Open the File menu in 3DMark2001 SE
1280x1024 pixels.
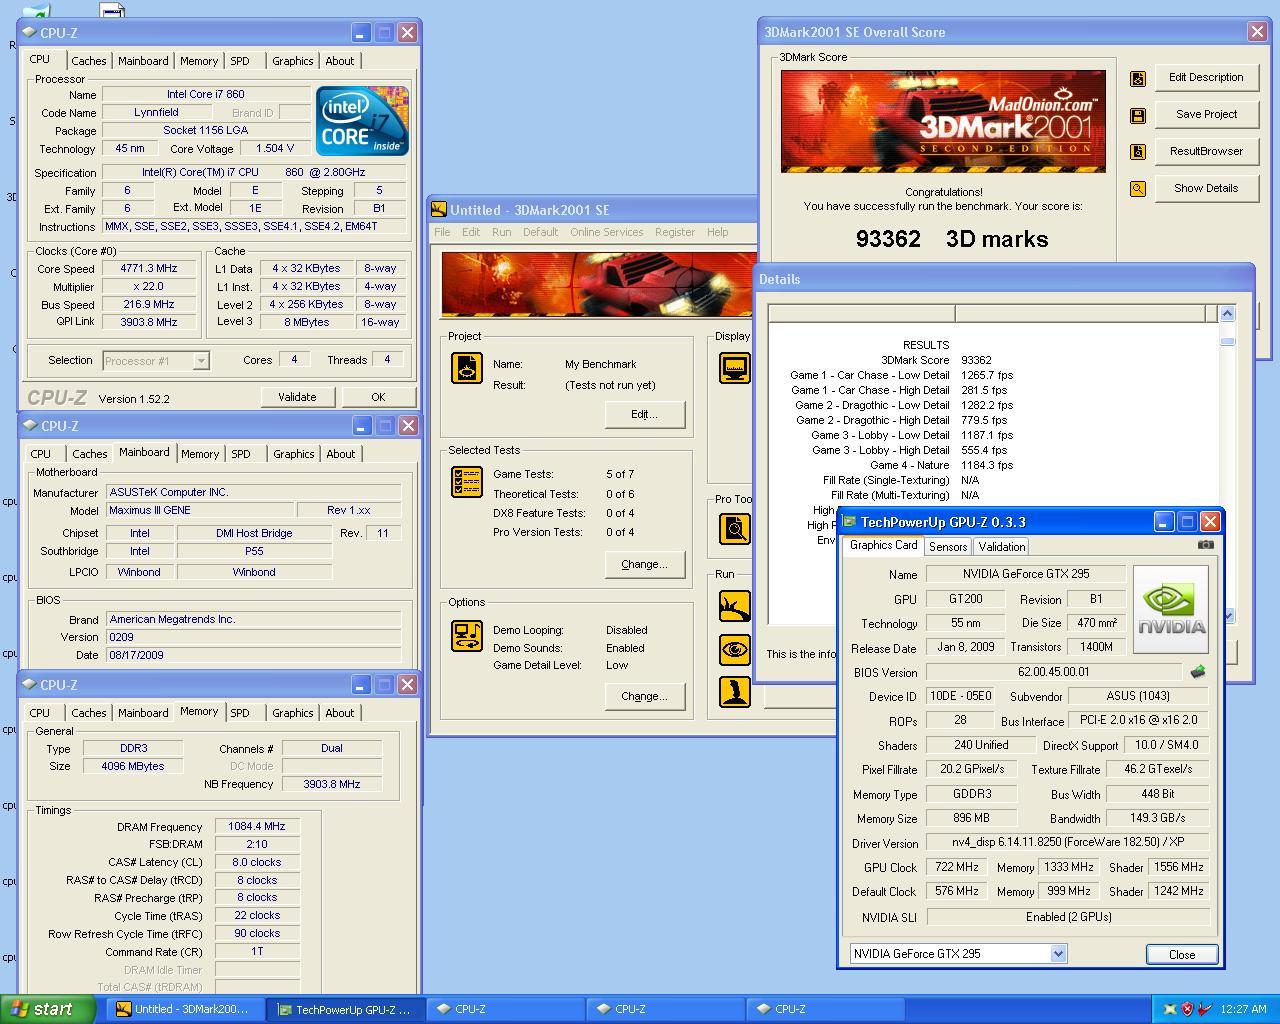(x=442, y=232)
